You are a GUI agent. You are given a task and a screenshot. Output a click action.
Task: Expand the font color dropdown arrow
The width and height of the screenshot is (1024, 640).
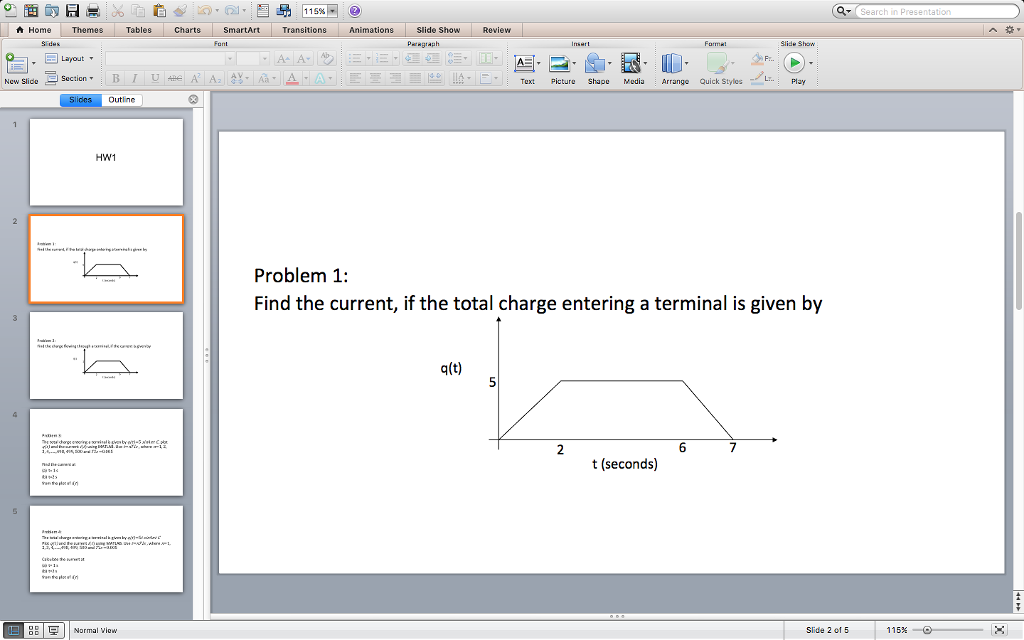tap(306, 78)
